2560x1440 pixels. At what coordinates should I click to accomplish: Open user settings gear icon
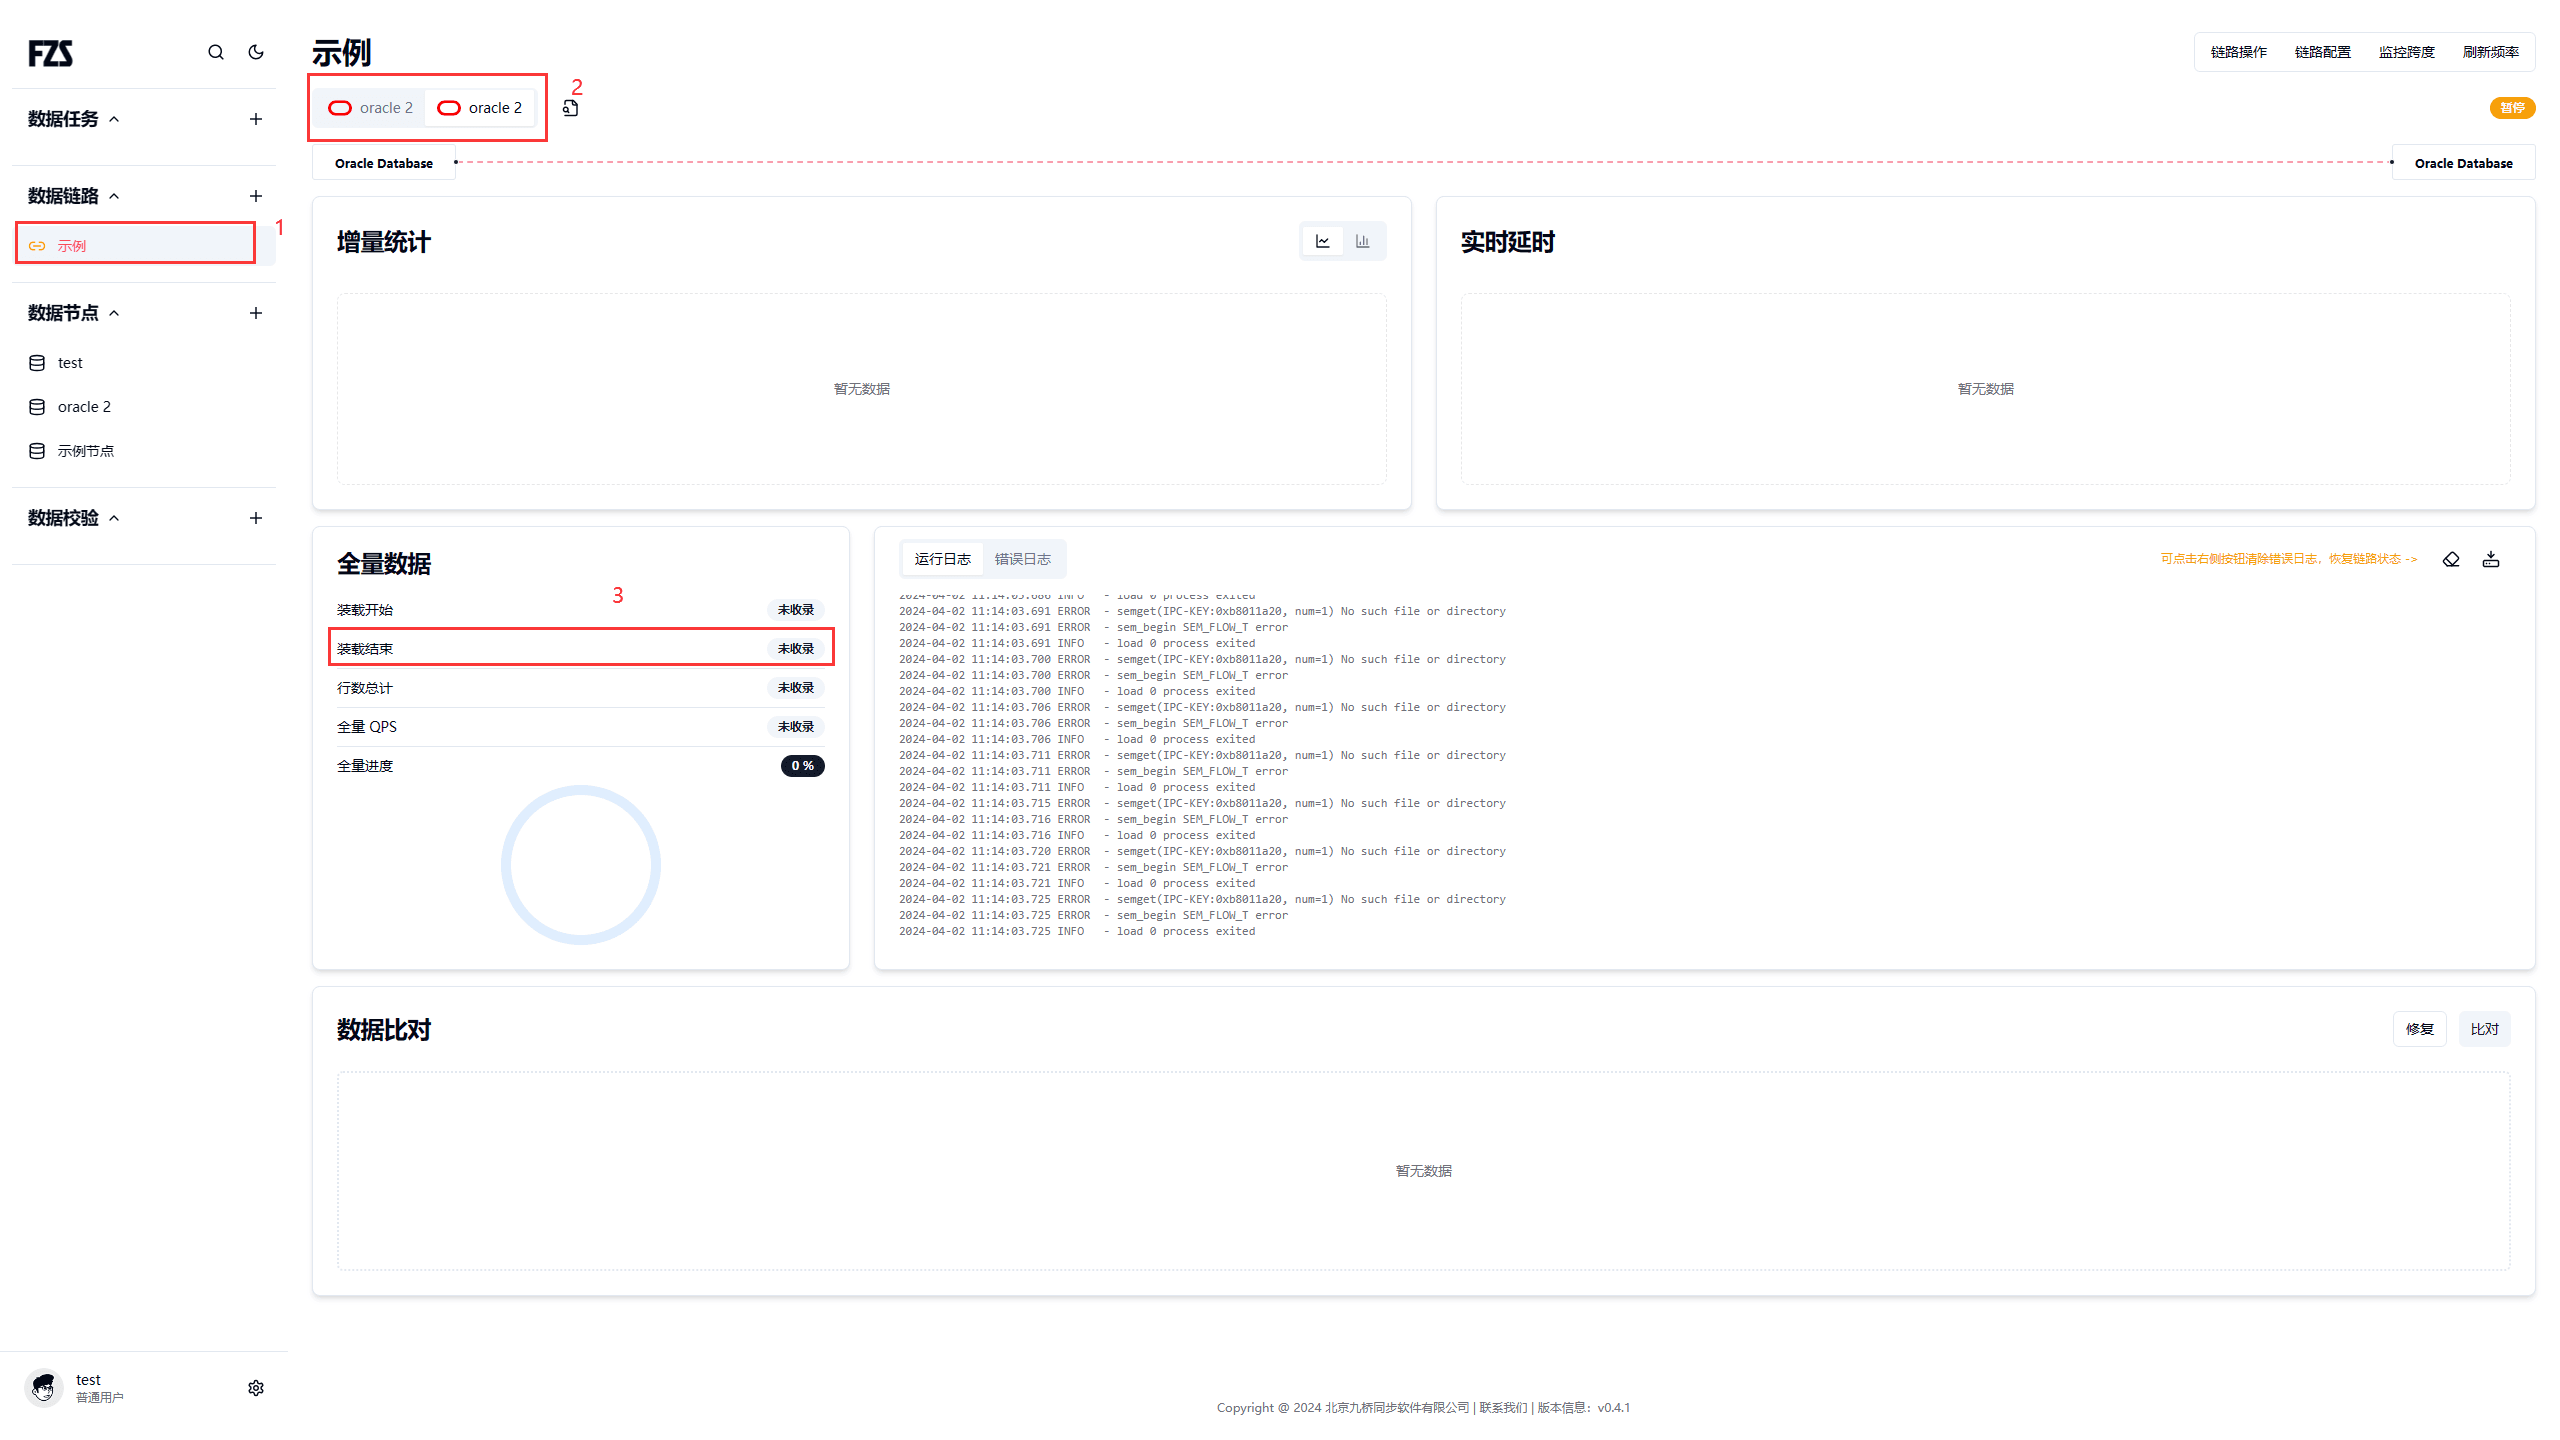(x=256, y=1388)
